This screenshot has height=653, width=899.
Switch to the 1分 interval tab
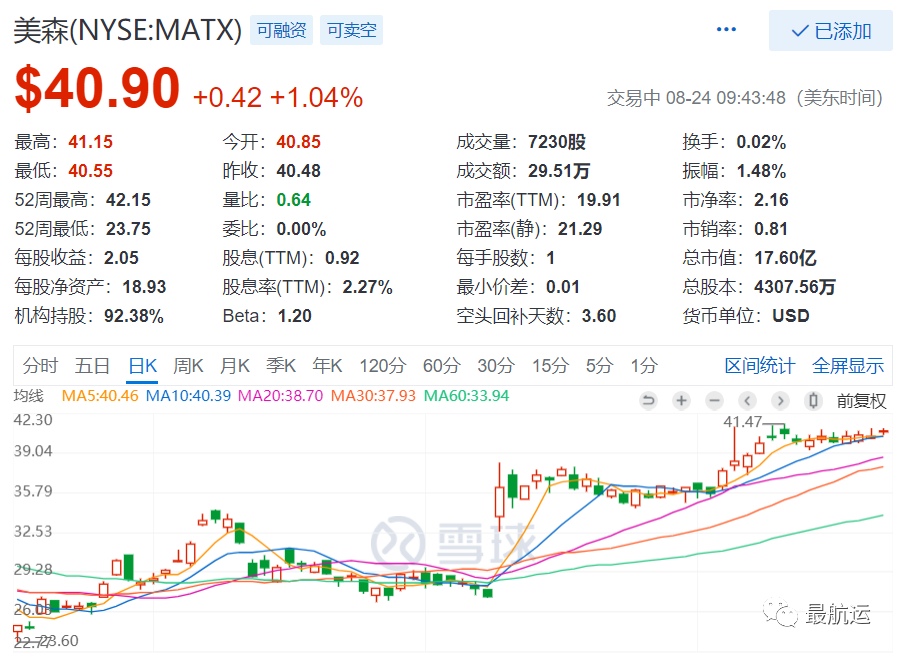click(x=644, y=365)
